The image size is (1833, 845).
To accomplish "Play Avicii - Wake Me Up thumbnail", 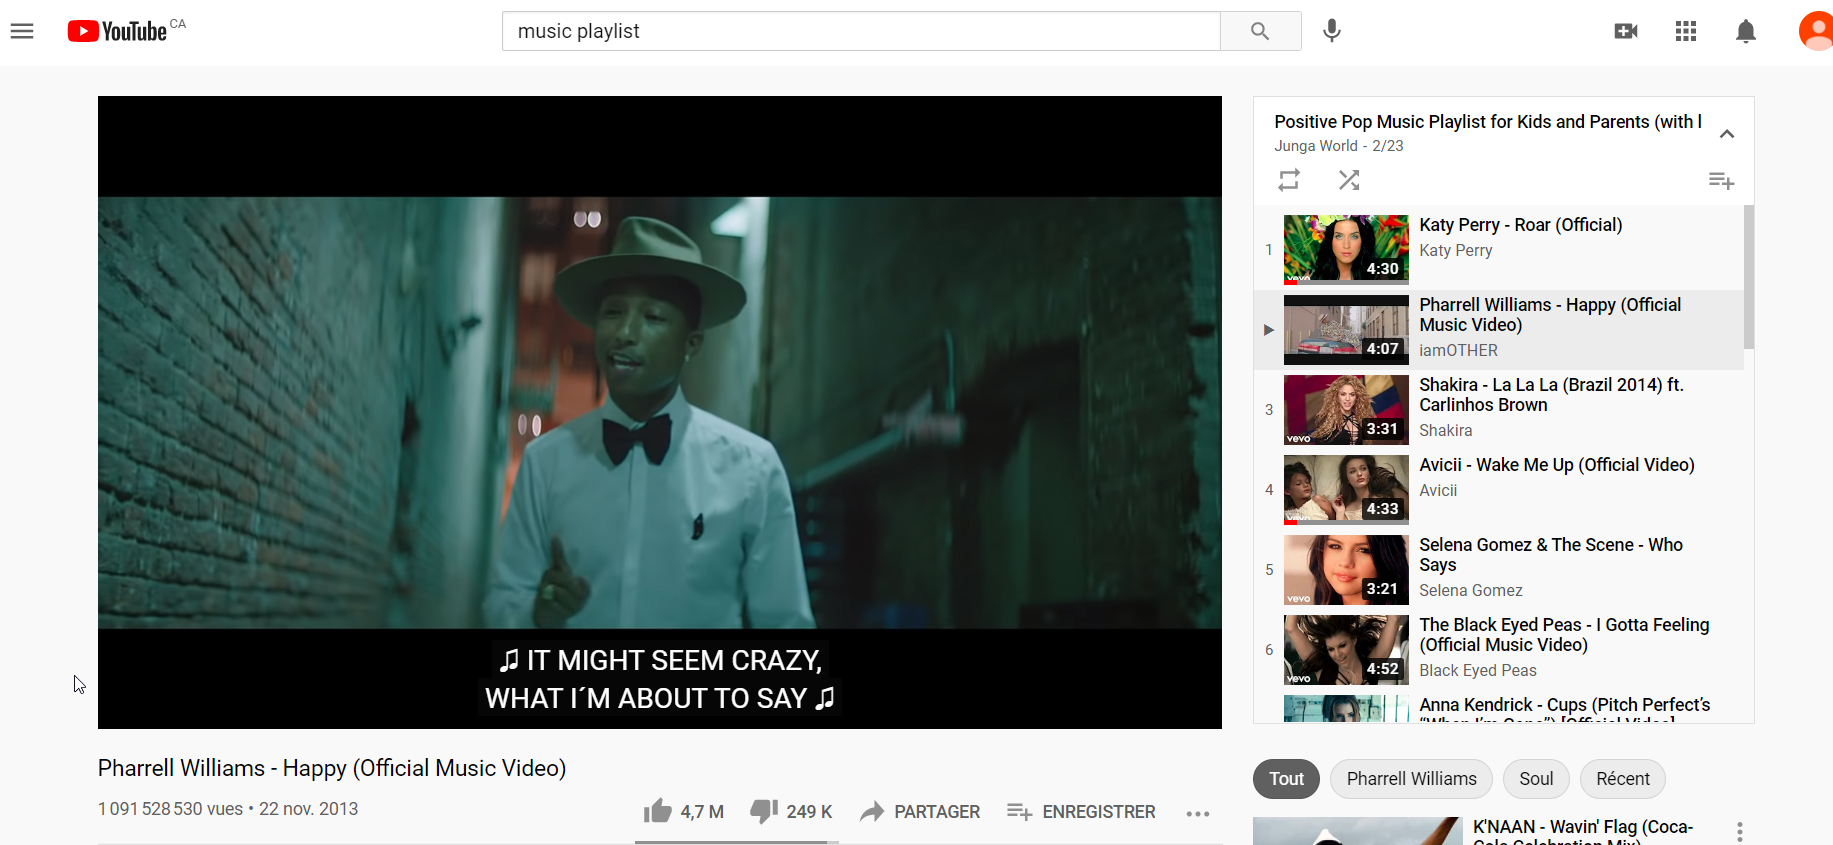I will [x=1346, y=490].
